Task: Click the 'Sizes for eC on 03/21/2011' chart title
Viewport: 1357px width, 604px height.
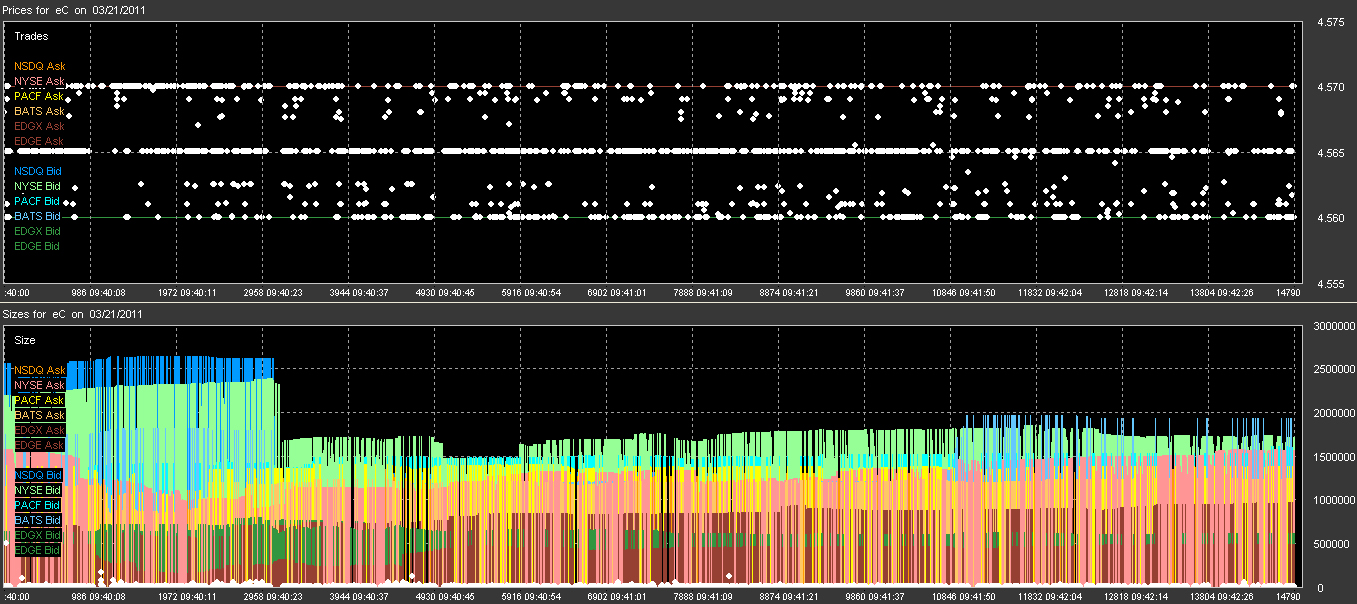Action: (72, 313)
